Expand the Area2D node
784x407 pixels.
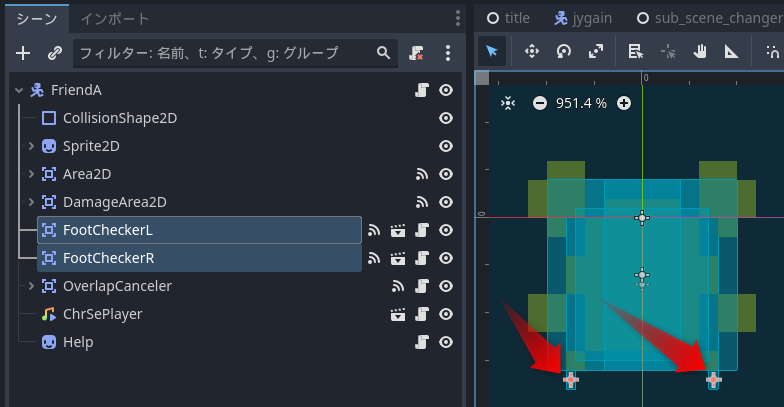coord(31,174)
